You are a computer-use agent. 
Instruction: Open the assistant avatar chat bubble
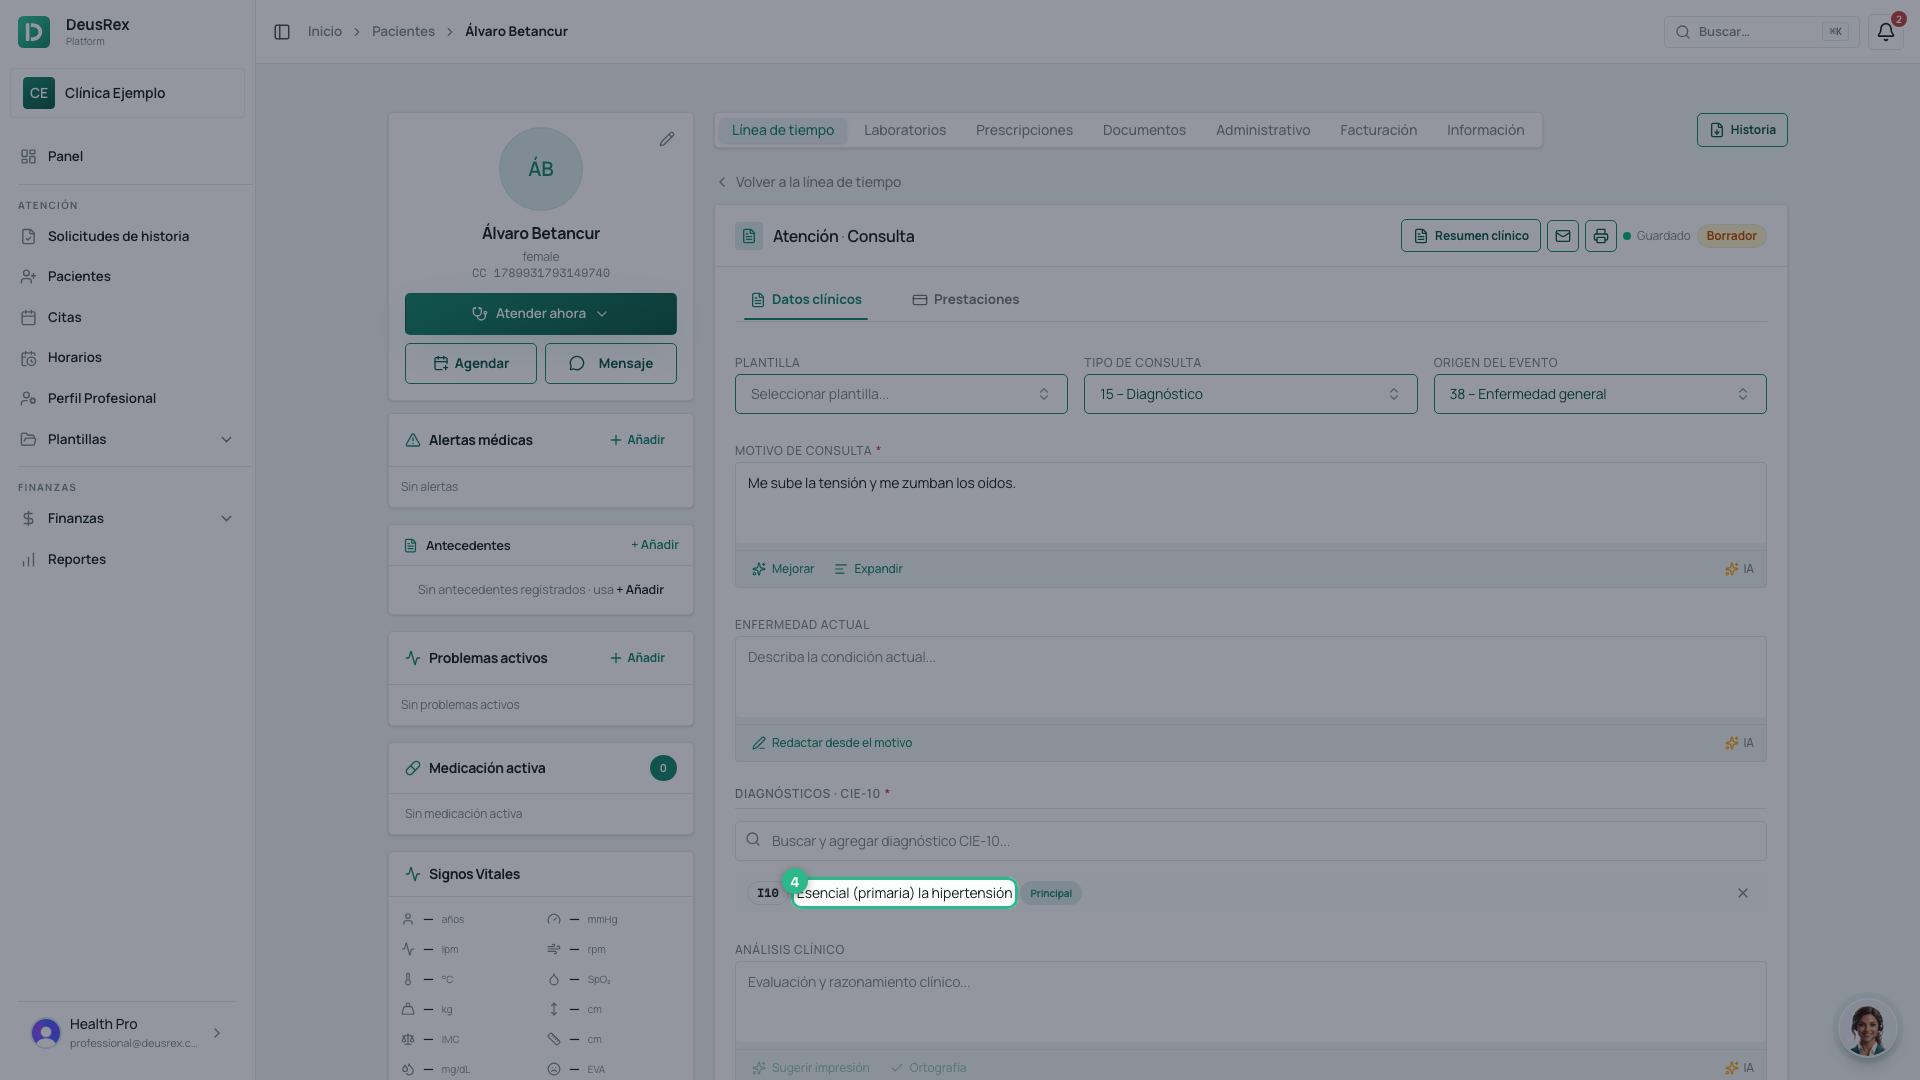1867,1027
